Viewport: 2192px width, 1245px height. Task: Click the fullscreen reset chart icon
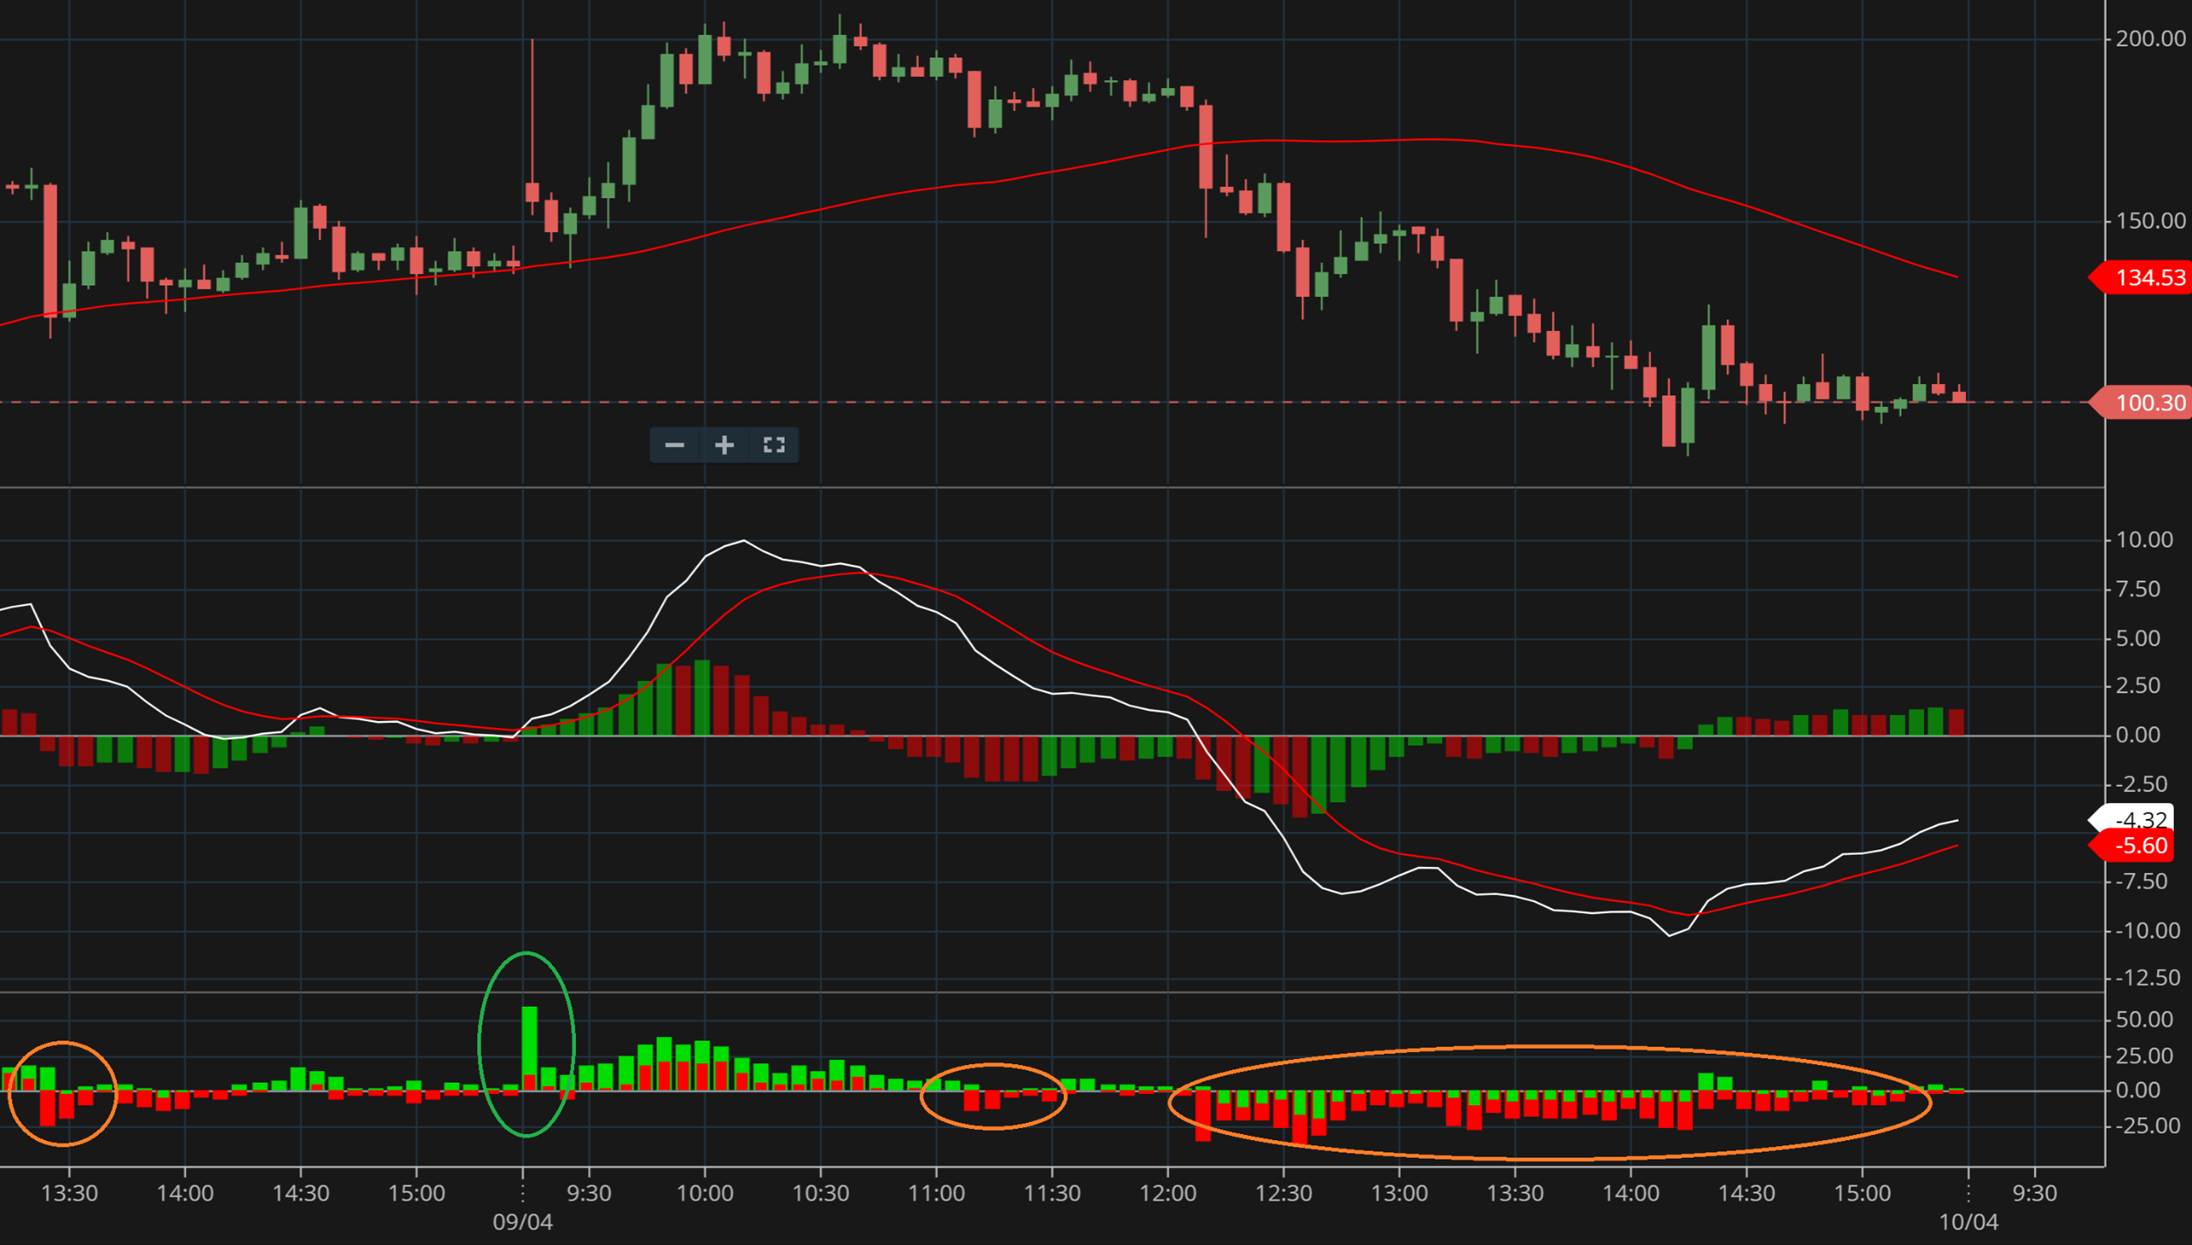[774, 445]
